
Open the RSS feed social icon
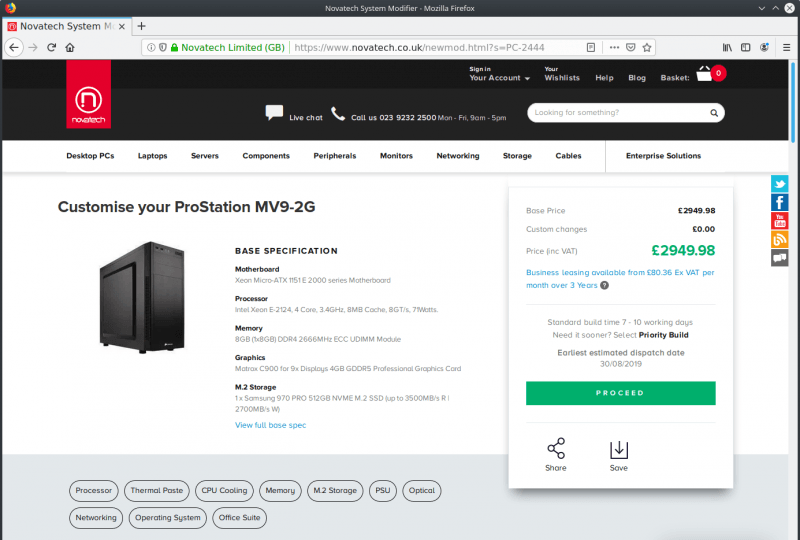(779, 239)
